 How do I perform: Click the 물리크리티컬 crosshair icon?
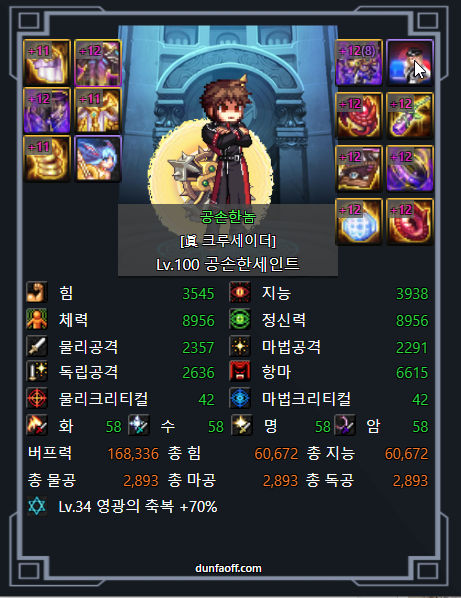(37, 398)
